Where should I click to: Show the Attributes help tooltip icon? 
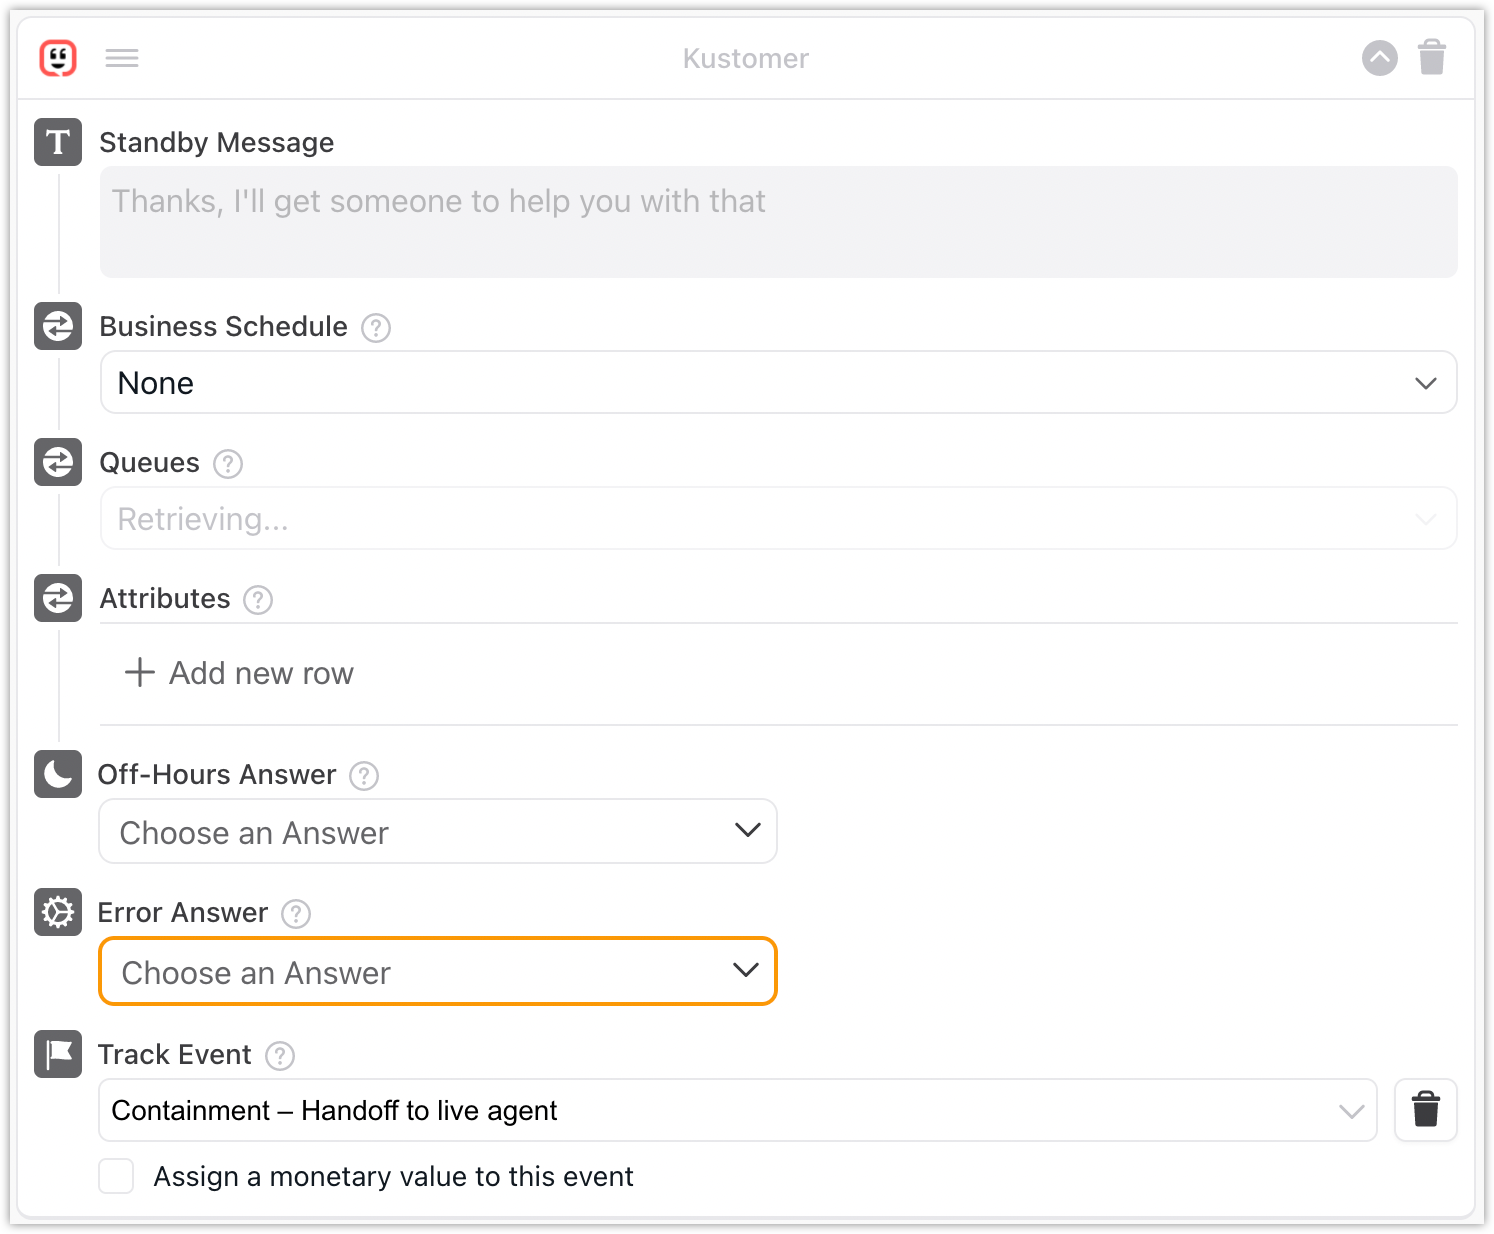click(258, 600)
